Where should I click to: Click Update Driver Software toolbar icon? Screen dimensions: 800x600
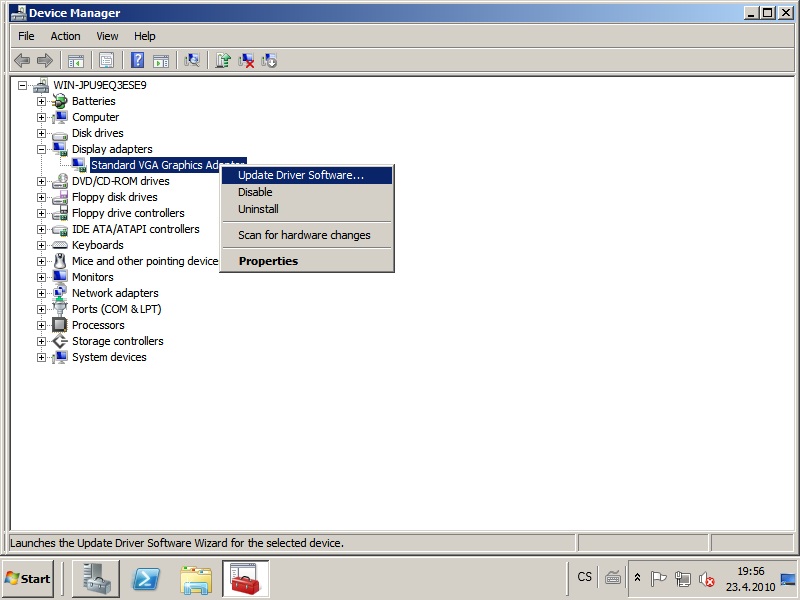point(223,60)
